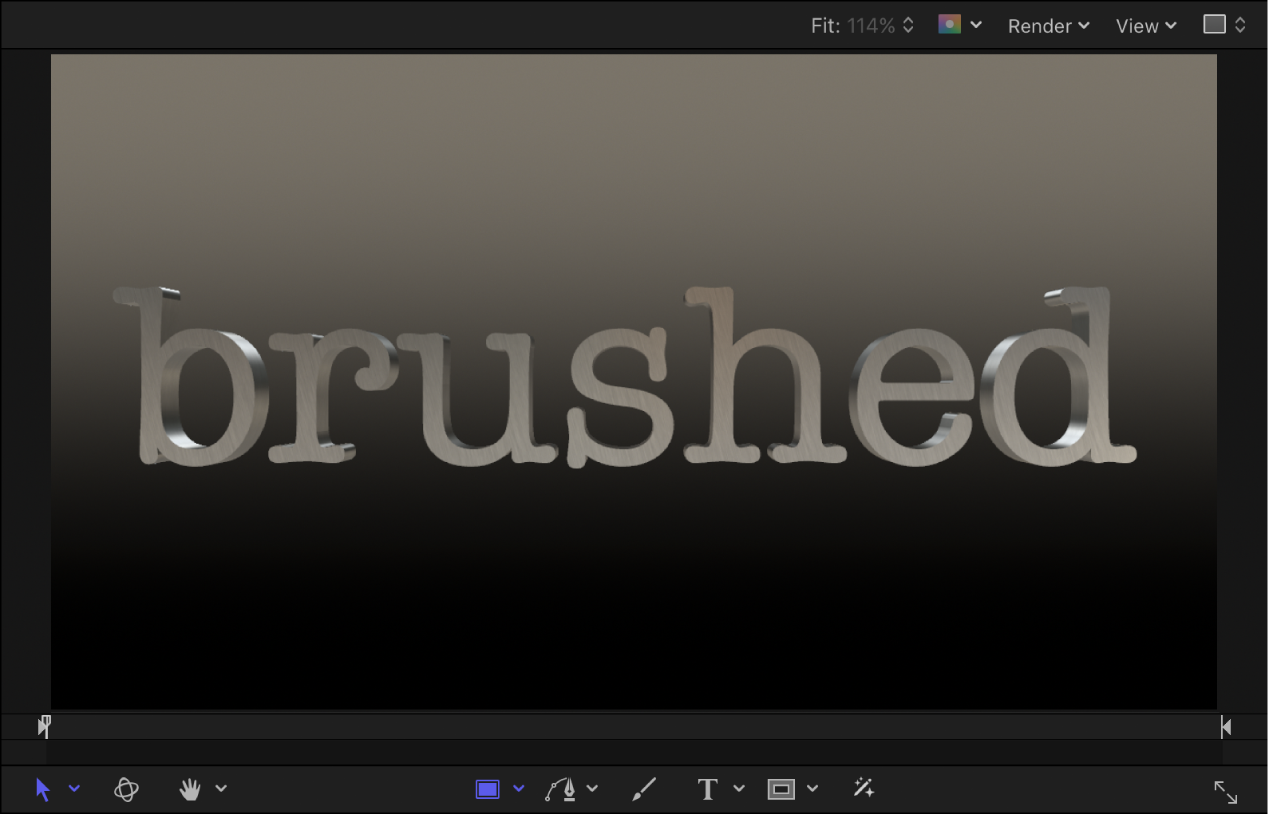Screen dimensions: 1270x814
Task: Pick the Bezier pen tool
Action: (563, 789)
